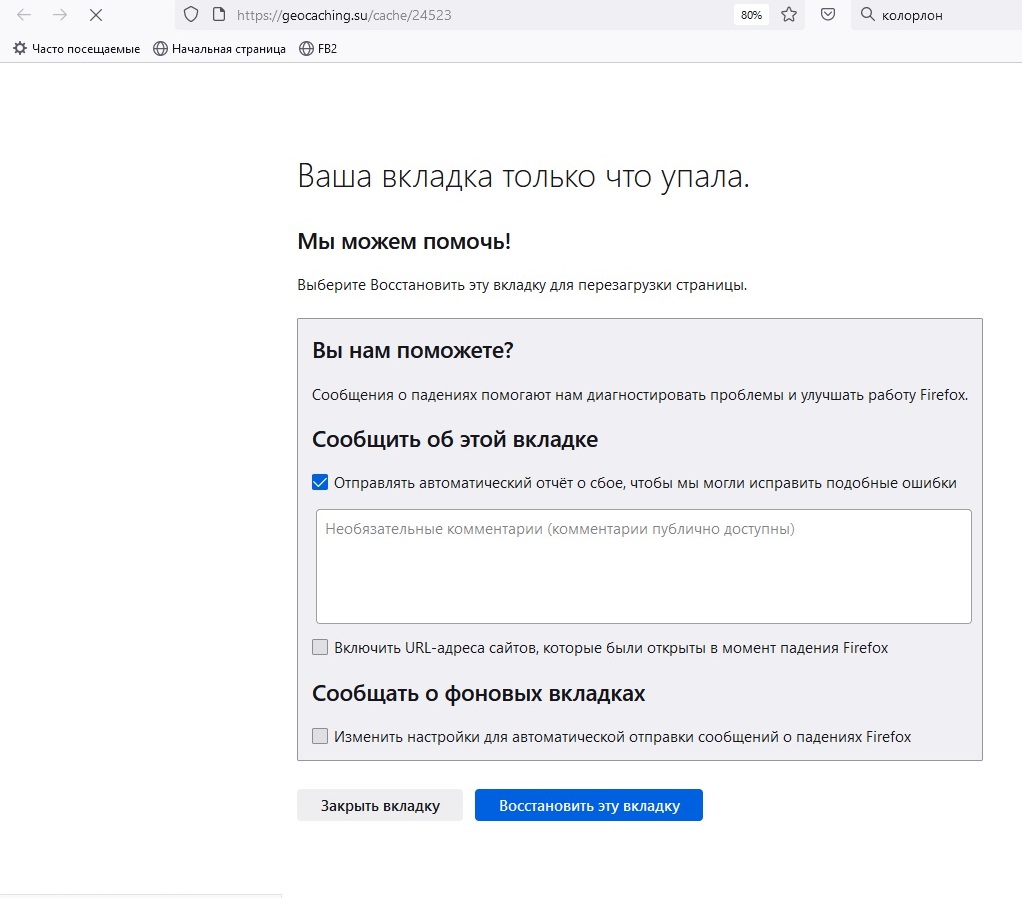Image resolution: width=1022 pixels, height=898 pixels.
Task: Click the geocaching.su URL address field
Action: click(450, 15)
